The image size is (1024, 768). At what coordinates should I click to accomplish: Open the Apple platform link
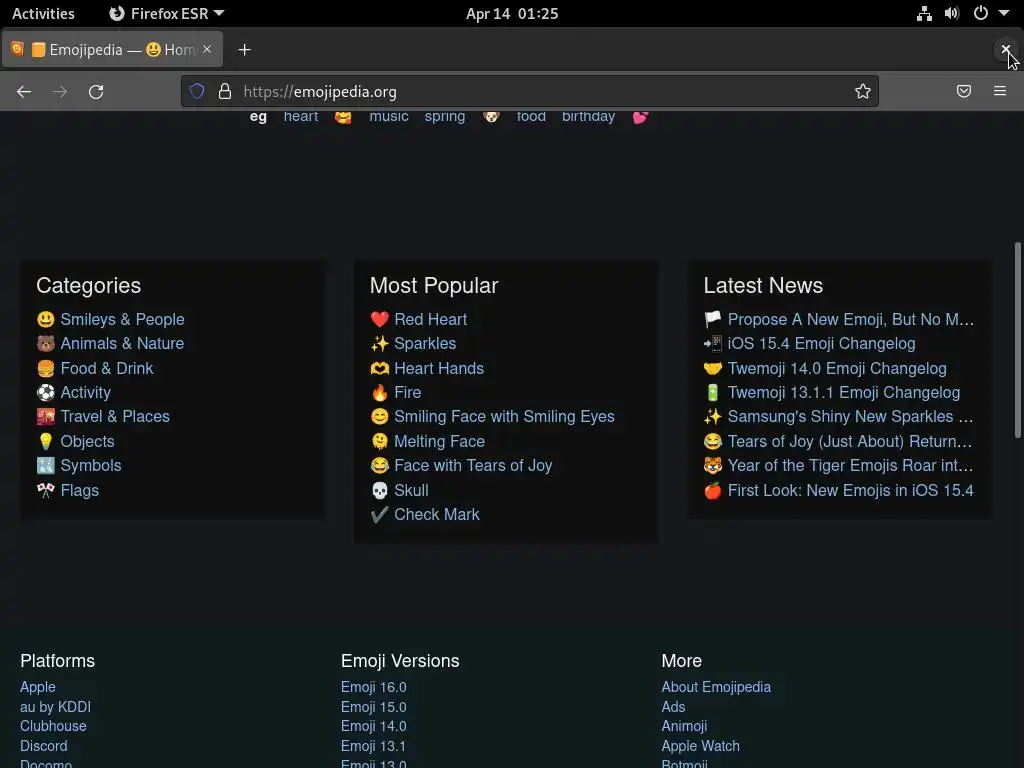[x=38, y=687]
